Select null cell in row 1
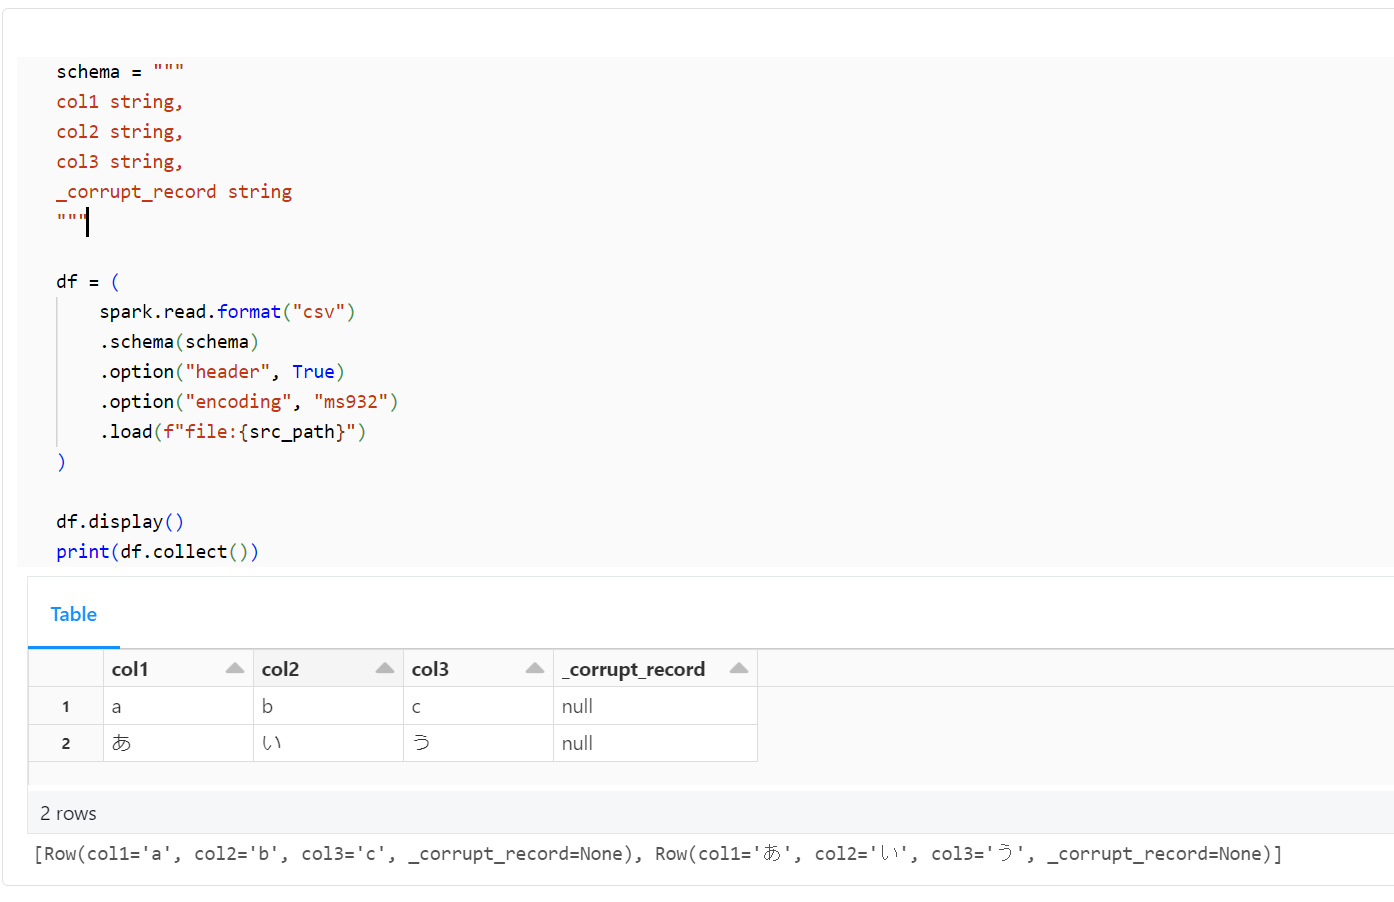 [655, 706]
